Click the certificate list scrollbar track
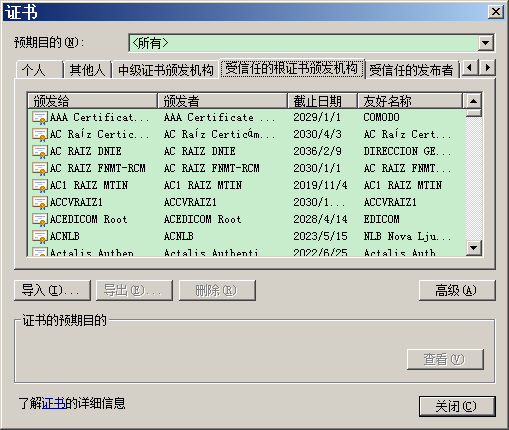 point(473,178)
